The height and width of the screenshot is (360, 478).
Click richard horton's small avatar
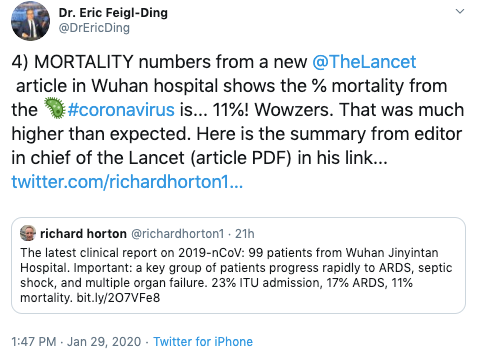pos(28,233)
